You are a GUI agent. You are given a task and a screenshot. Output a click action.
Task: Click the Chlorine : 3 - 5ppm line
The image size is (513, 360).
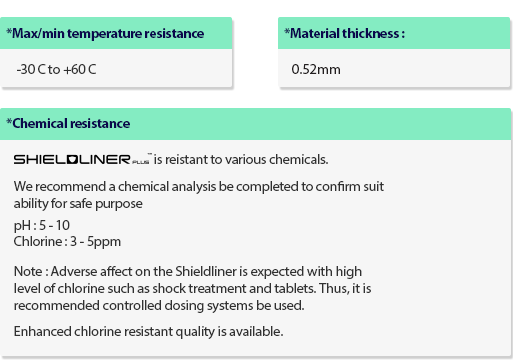click(x=67, y=242)
